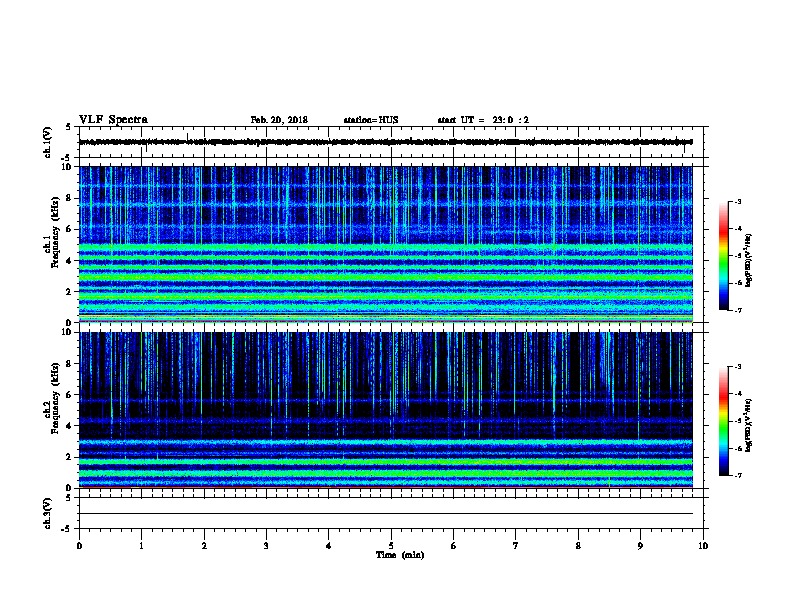Click time axis tick label '0'
The width and height of the screenshot is (792, 612).
(x=79, y=546)
